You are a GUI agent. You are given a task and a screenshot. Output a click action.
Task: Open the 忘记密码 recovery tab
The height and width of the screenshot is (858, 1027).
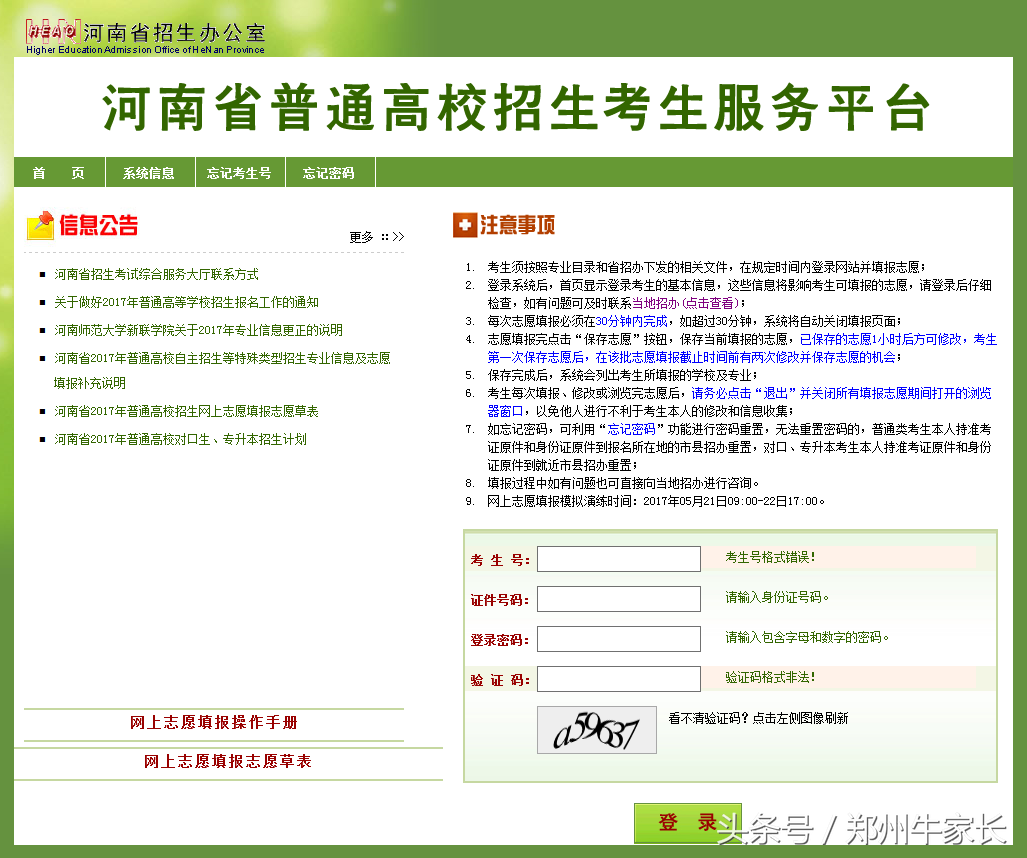pyautogui.click(x=330, y=171)
